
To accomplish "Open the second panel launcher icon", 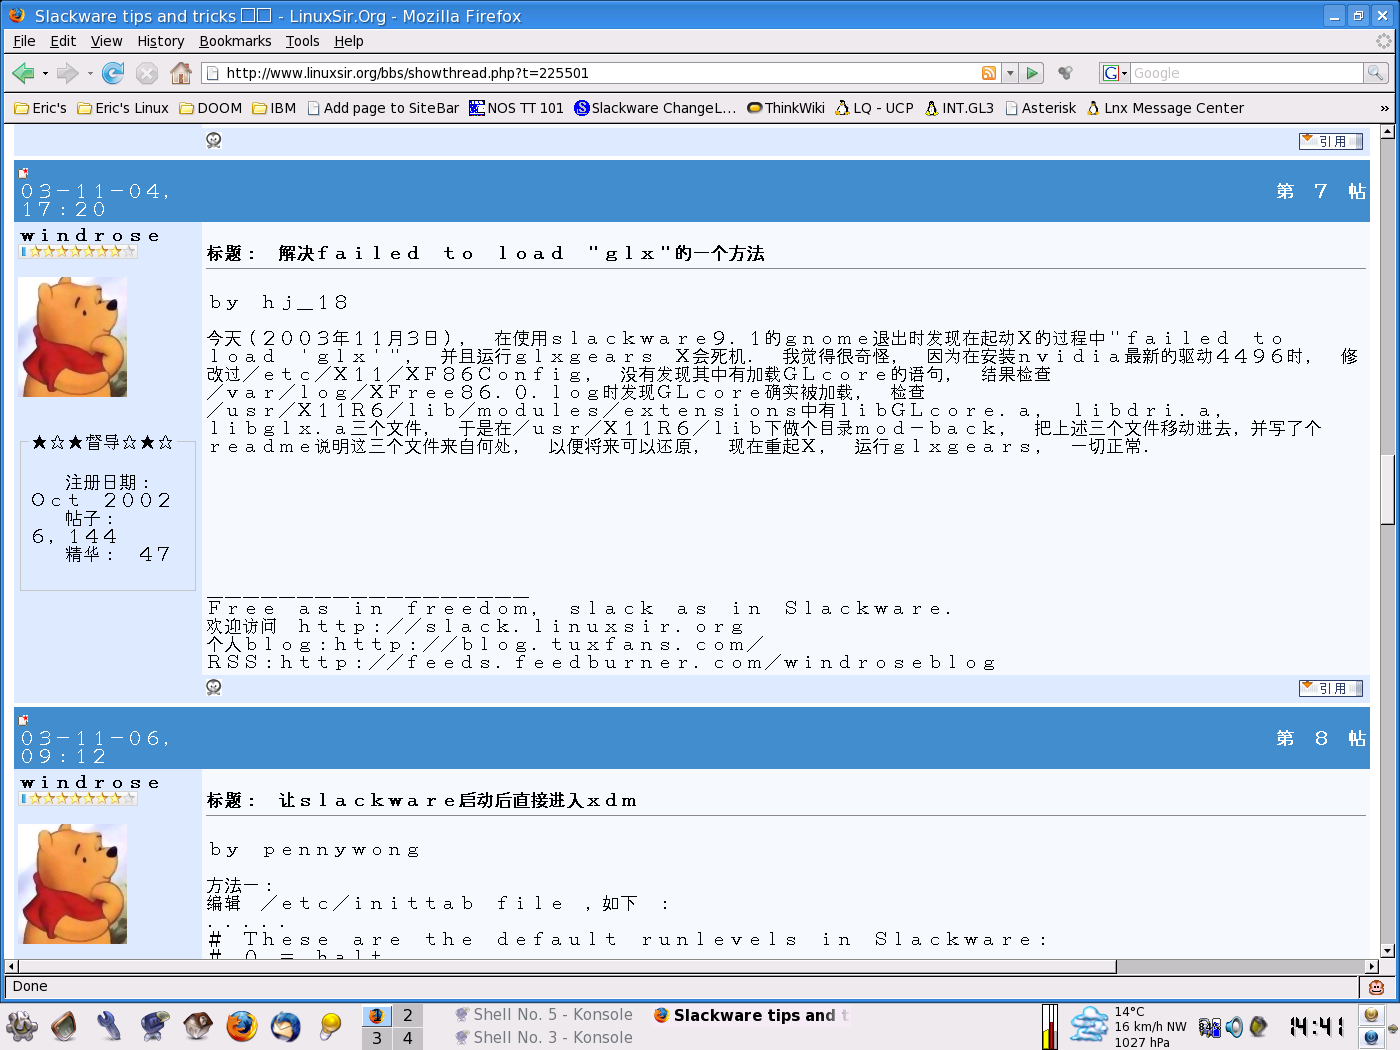I will coord(65,1026).
